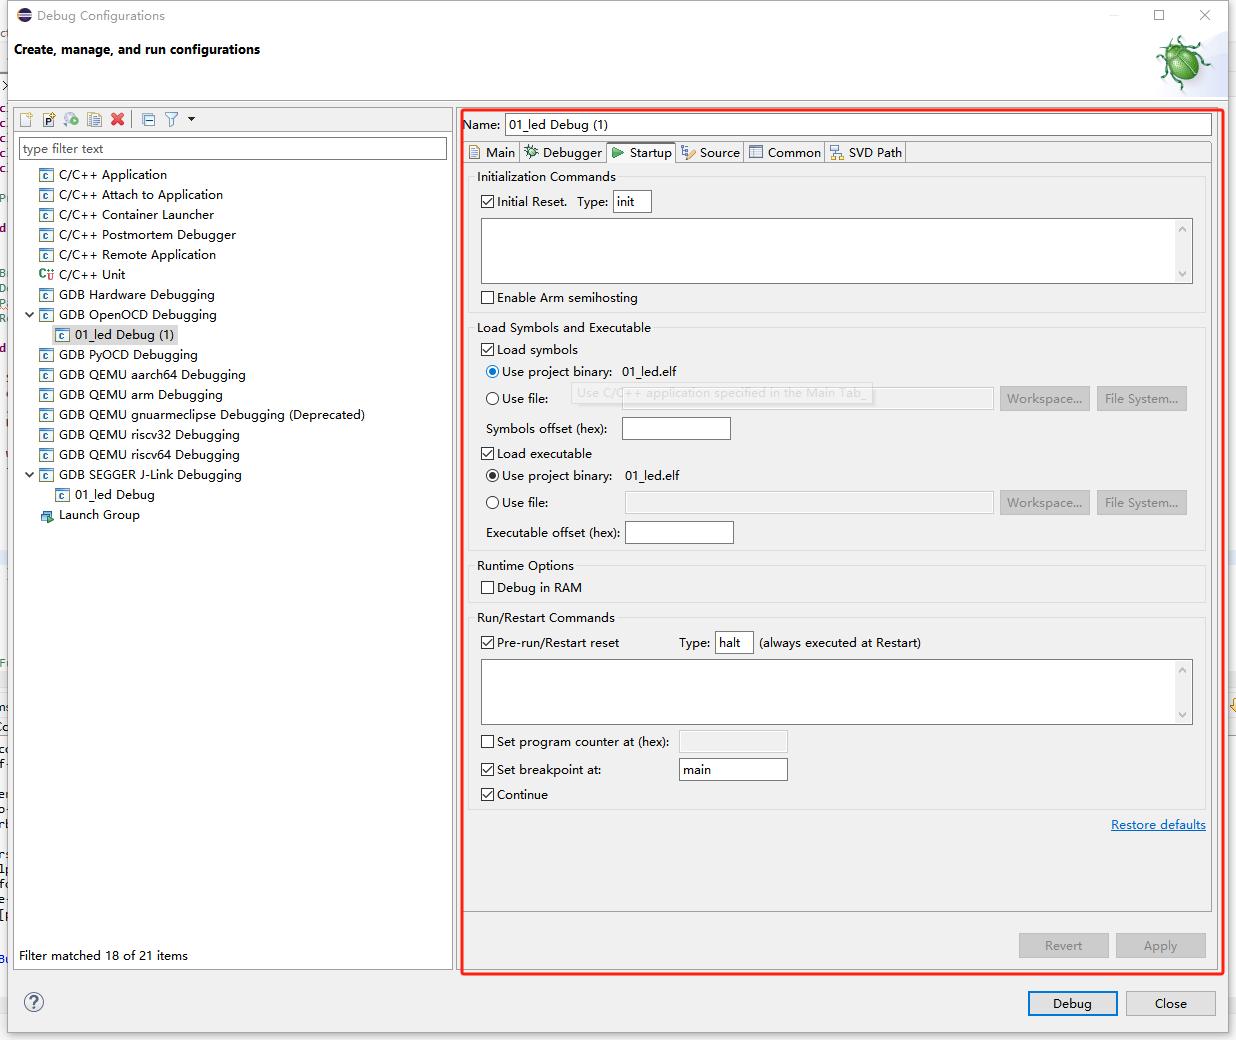Click the Launch Group icon
This screenshot has width=1236, height=1040.
pos(46,515)
